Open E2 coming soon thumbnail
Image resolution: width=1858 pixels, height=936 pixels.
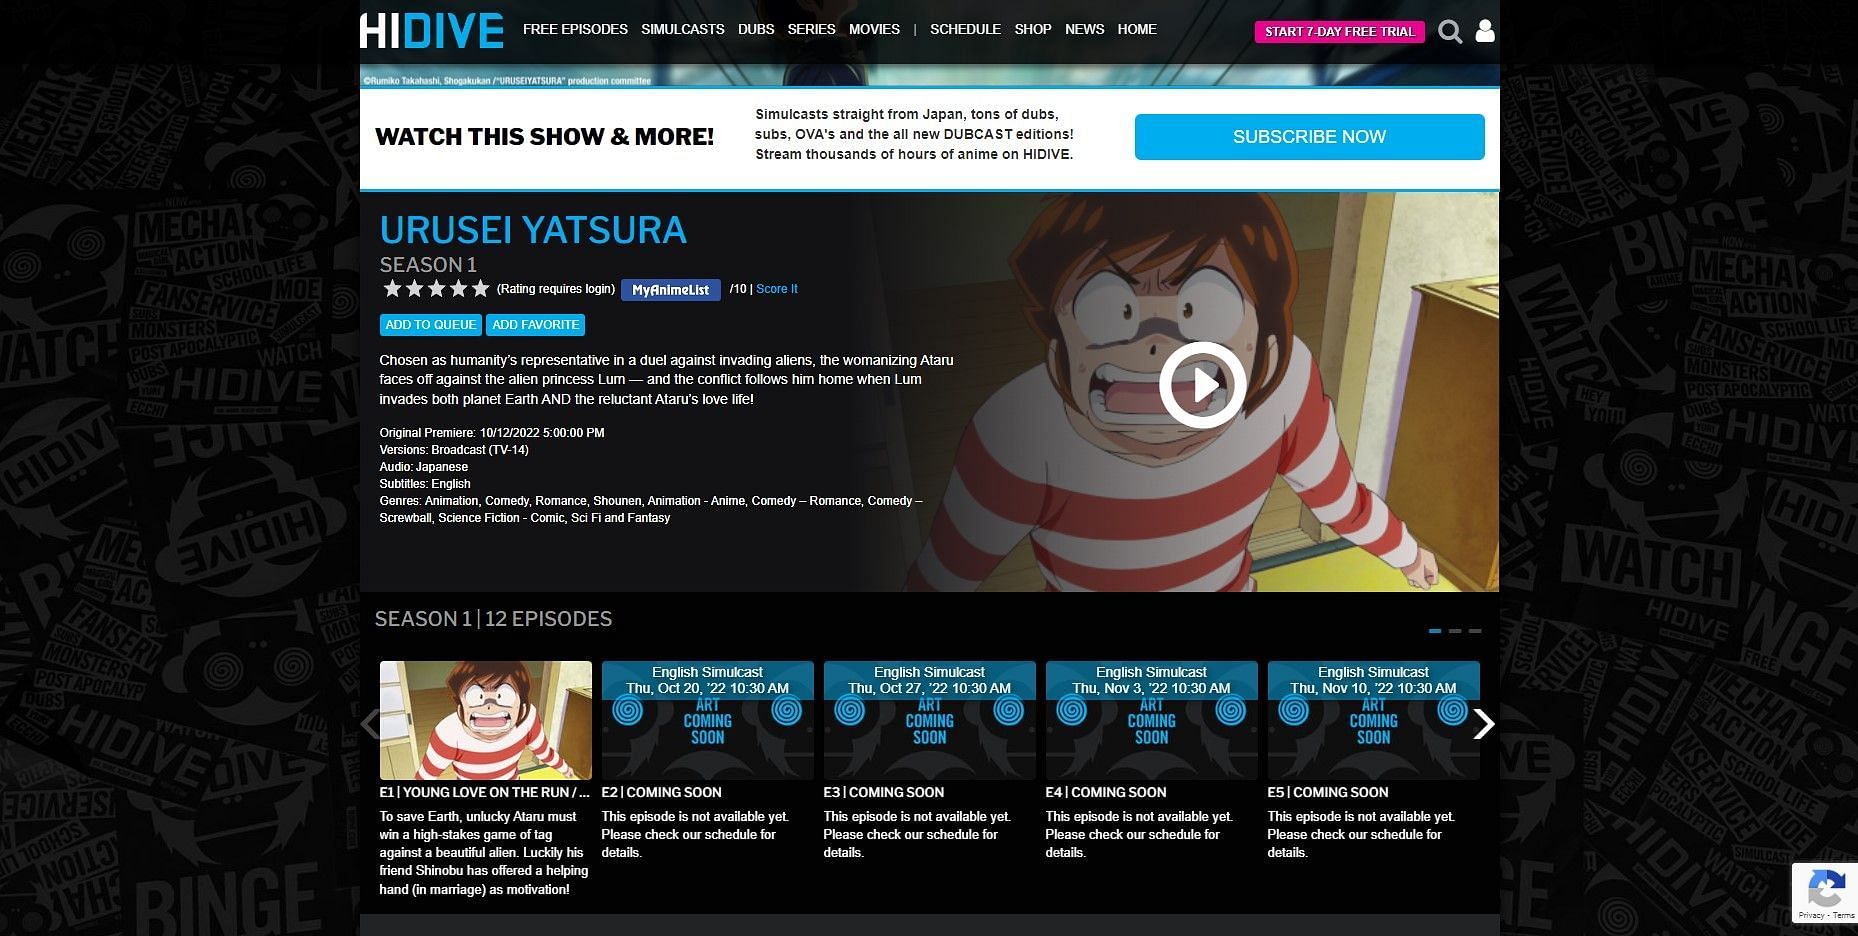(x=708, y=720)
